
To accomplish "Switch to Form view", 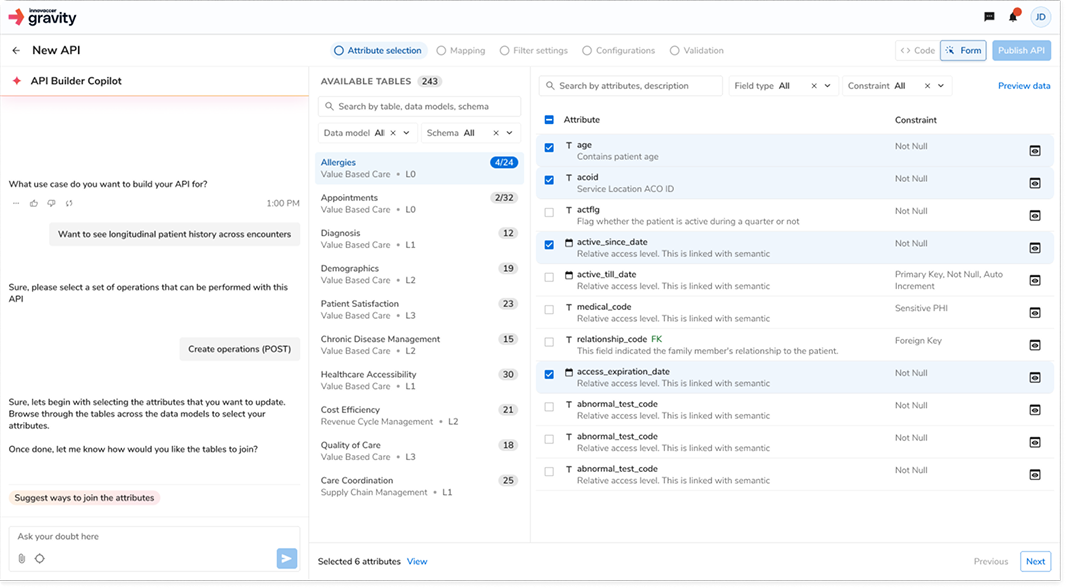I will click(x=963, y=50).
